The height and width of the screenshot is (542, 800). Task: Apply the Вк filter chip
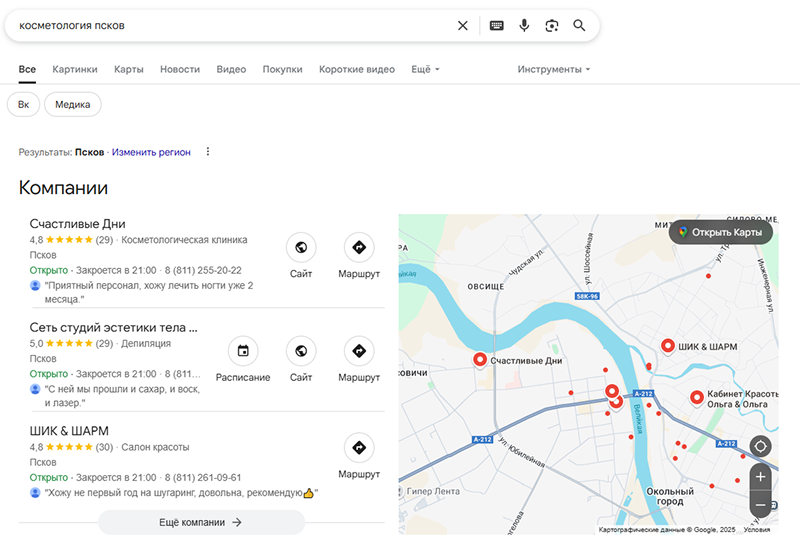tap(23, 105)
